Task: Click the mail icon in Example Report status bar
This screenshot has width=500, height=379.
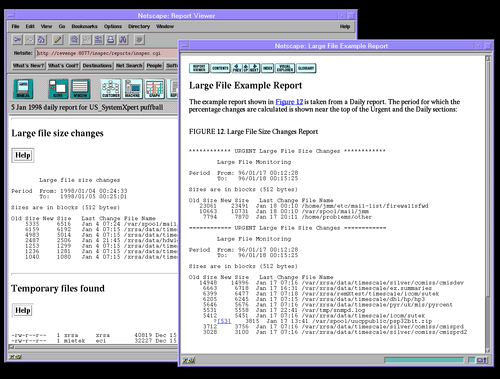Action: click(482, 360)
